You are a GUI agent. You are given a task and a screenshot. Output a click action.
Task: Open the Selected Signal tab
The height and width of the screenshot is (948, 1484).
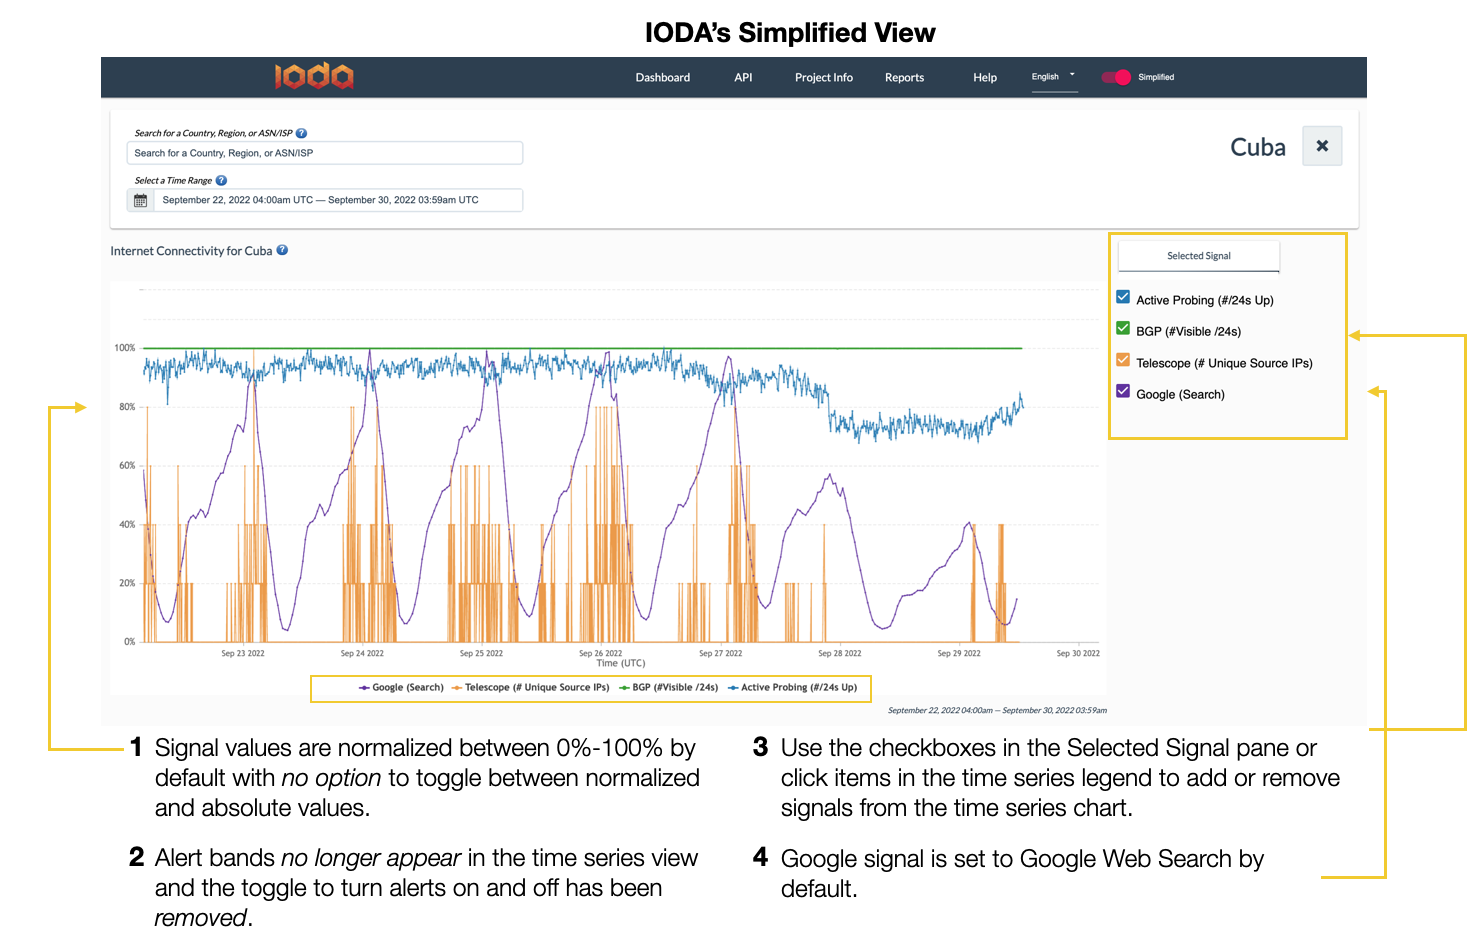pos(1198,256)
